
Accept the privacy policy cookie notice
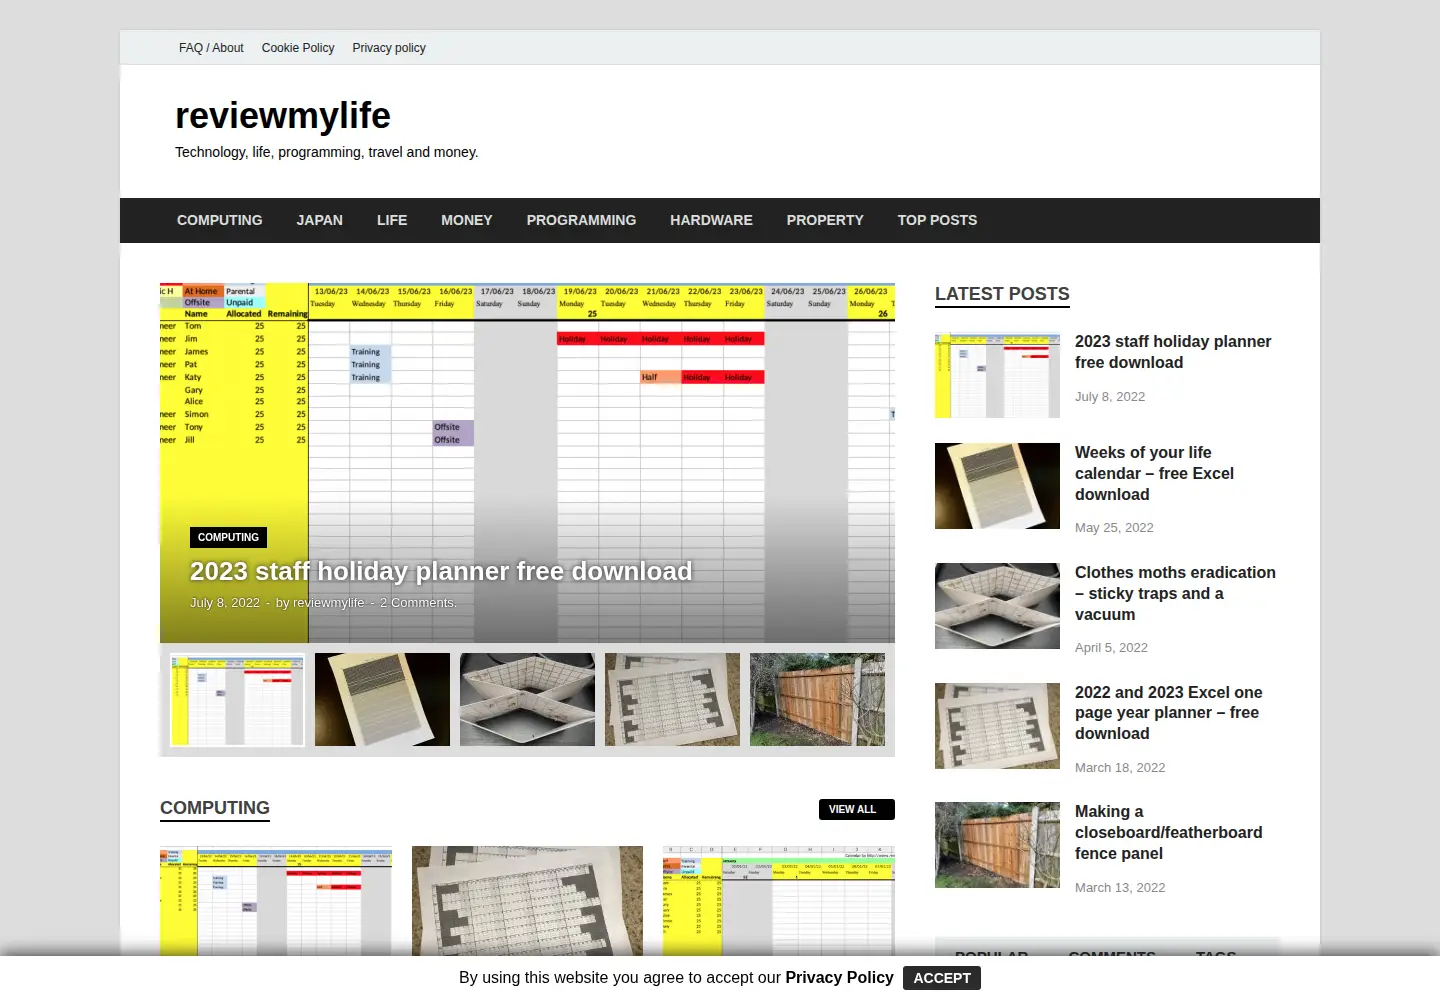(942, 978)
